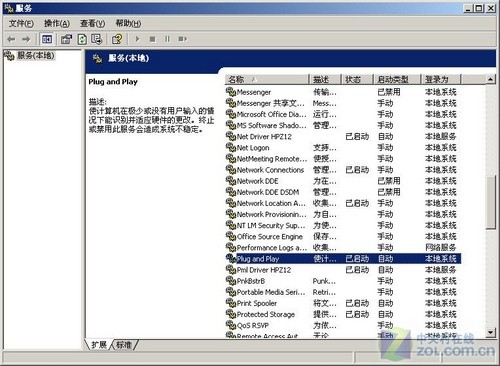
Task: Open the Properties toolbar icon
Action: (66, 39)
